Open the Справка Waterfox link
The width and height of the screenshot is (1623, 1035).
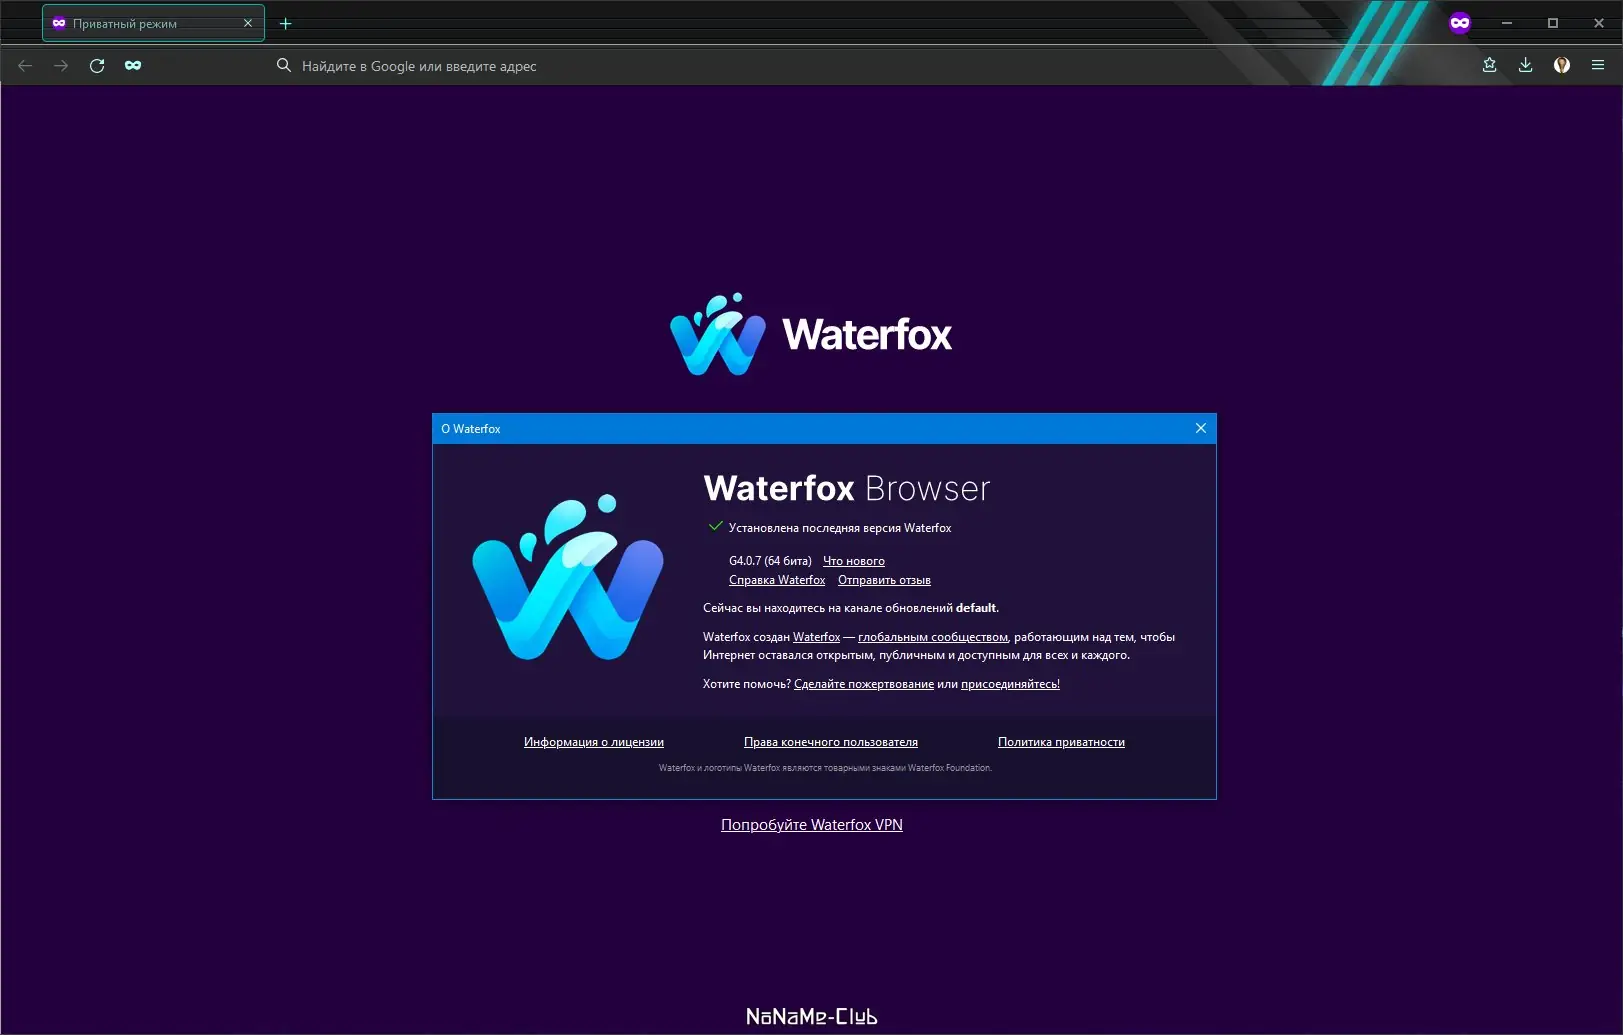pos(777,580)
